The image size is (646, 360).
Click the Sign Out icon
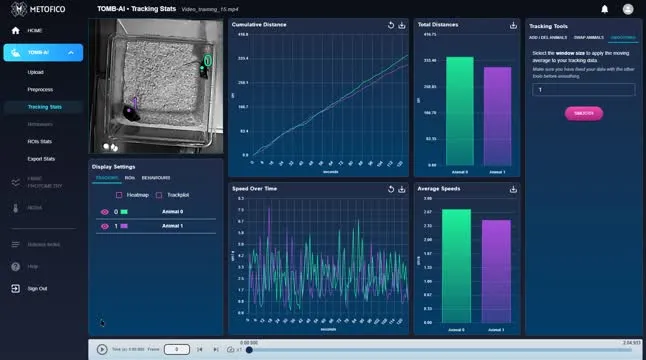click(16, 288)
